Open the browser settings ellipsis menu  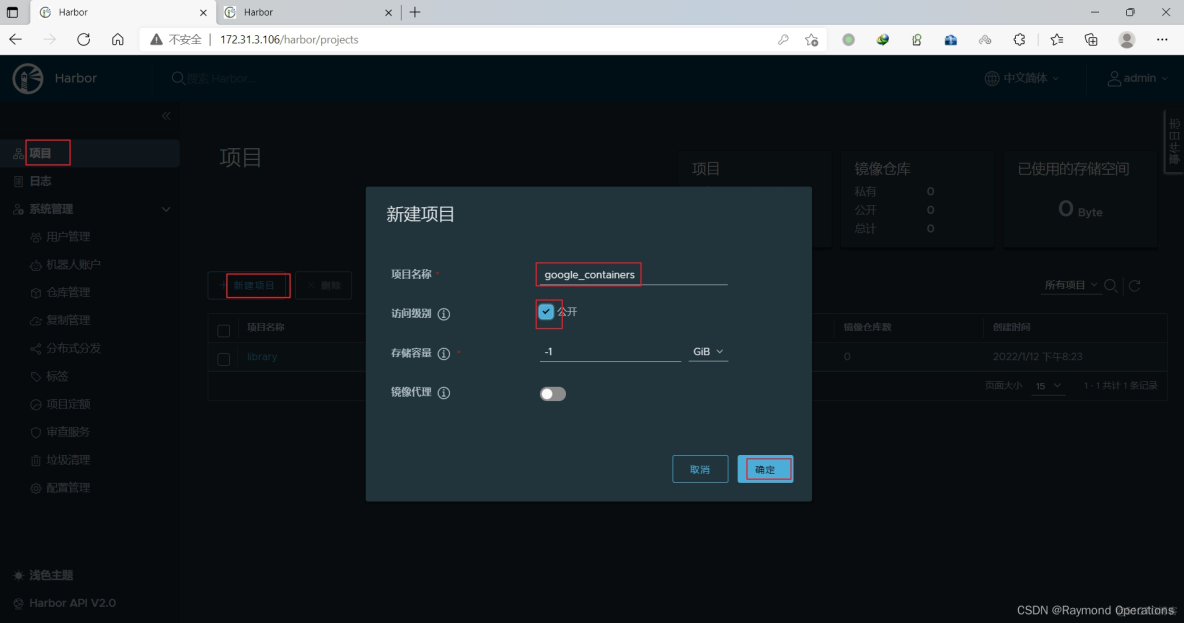point(1162,39)
